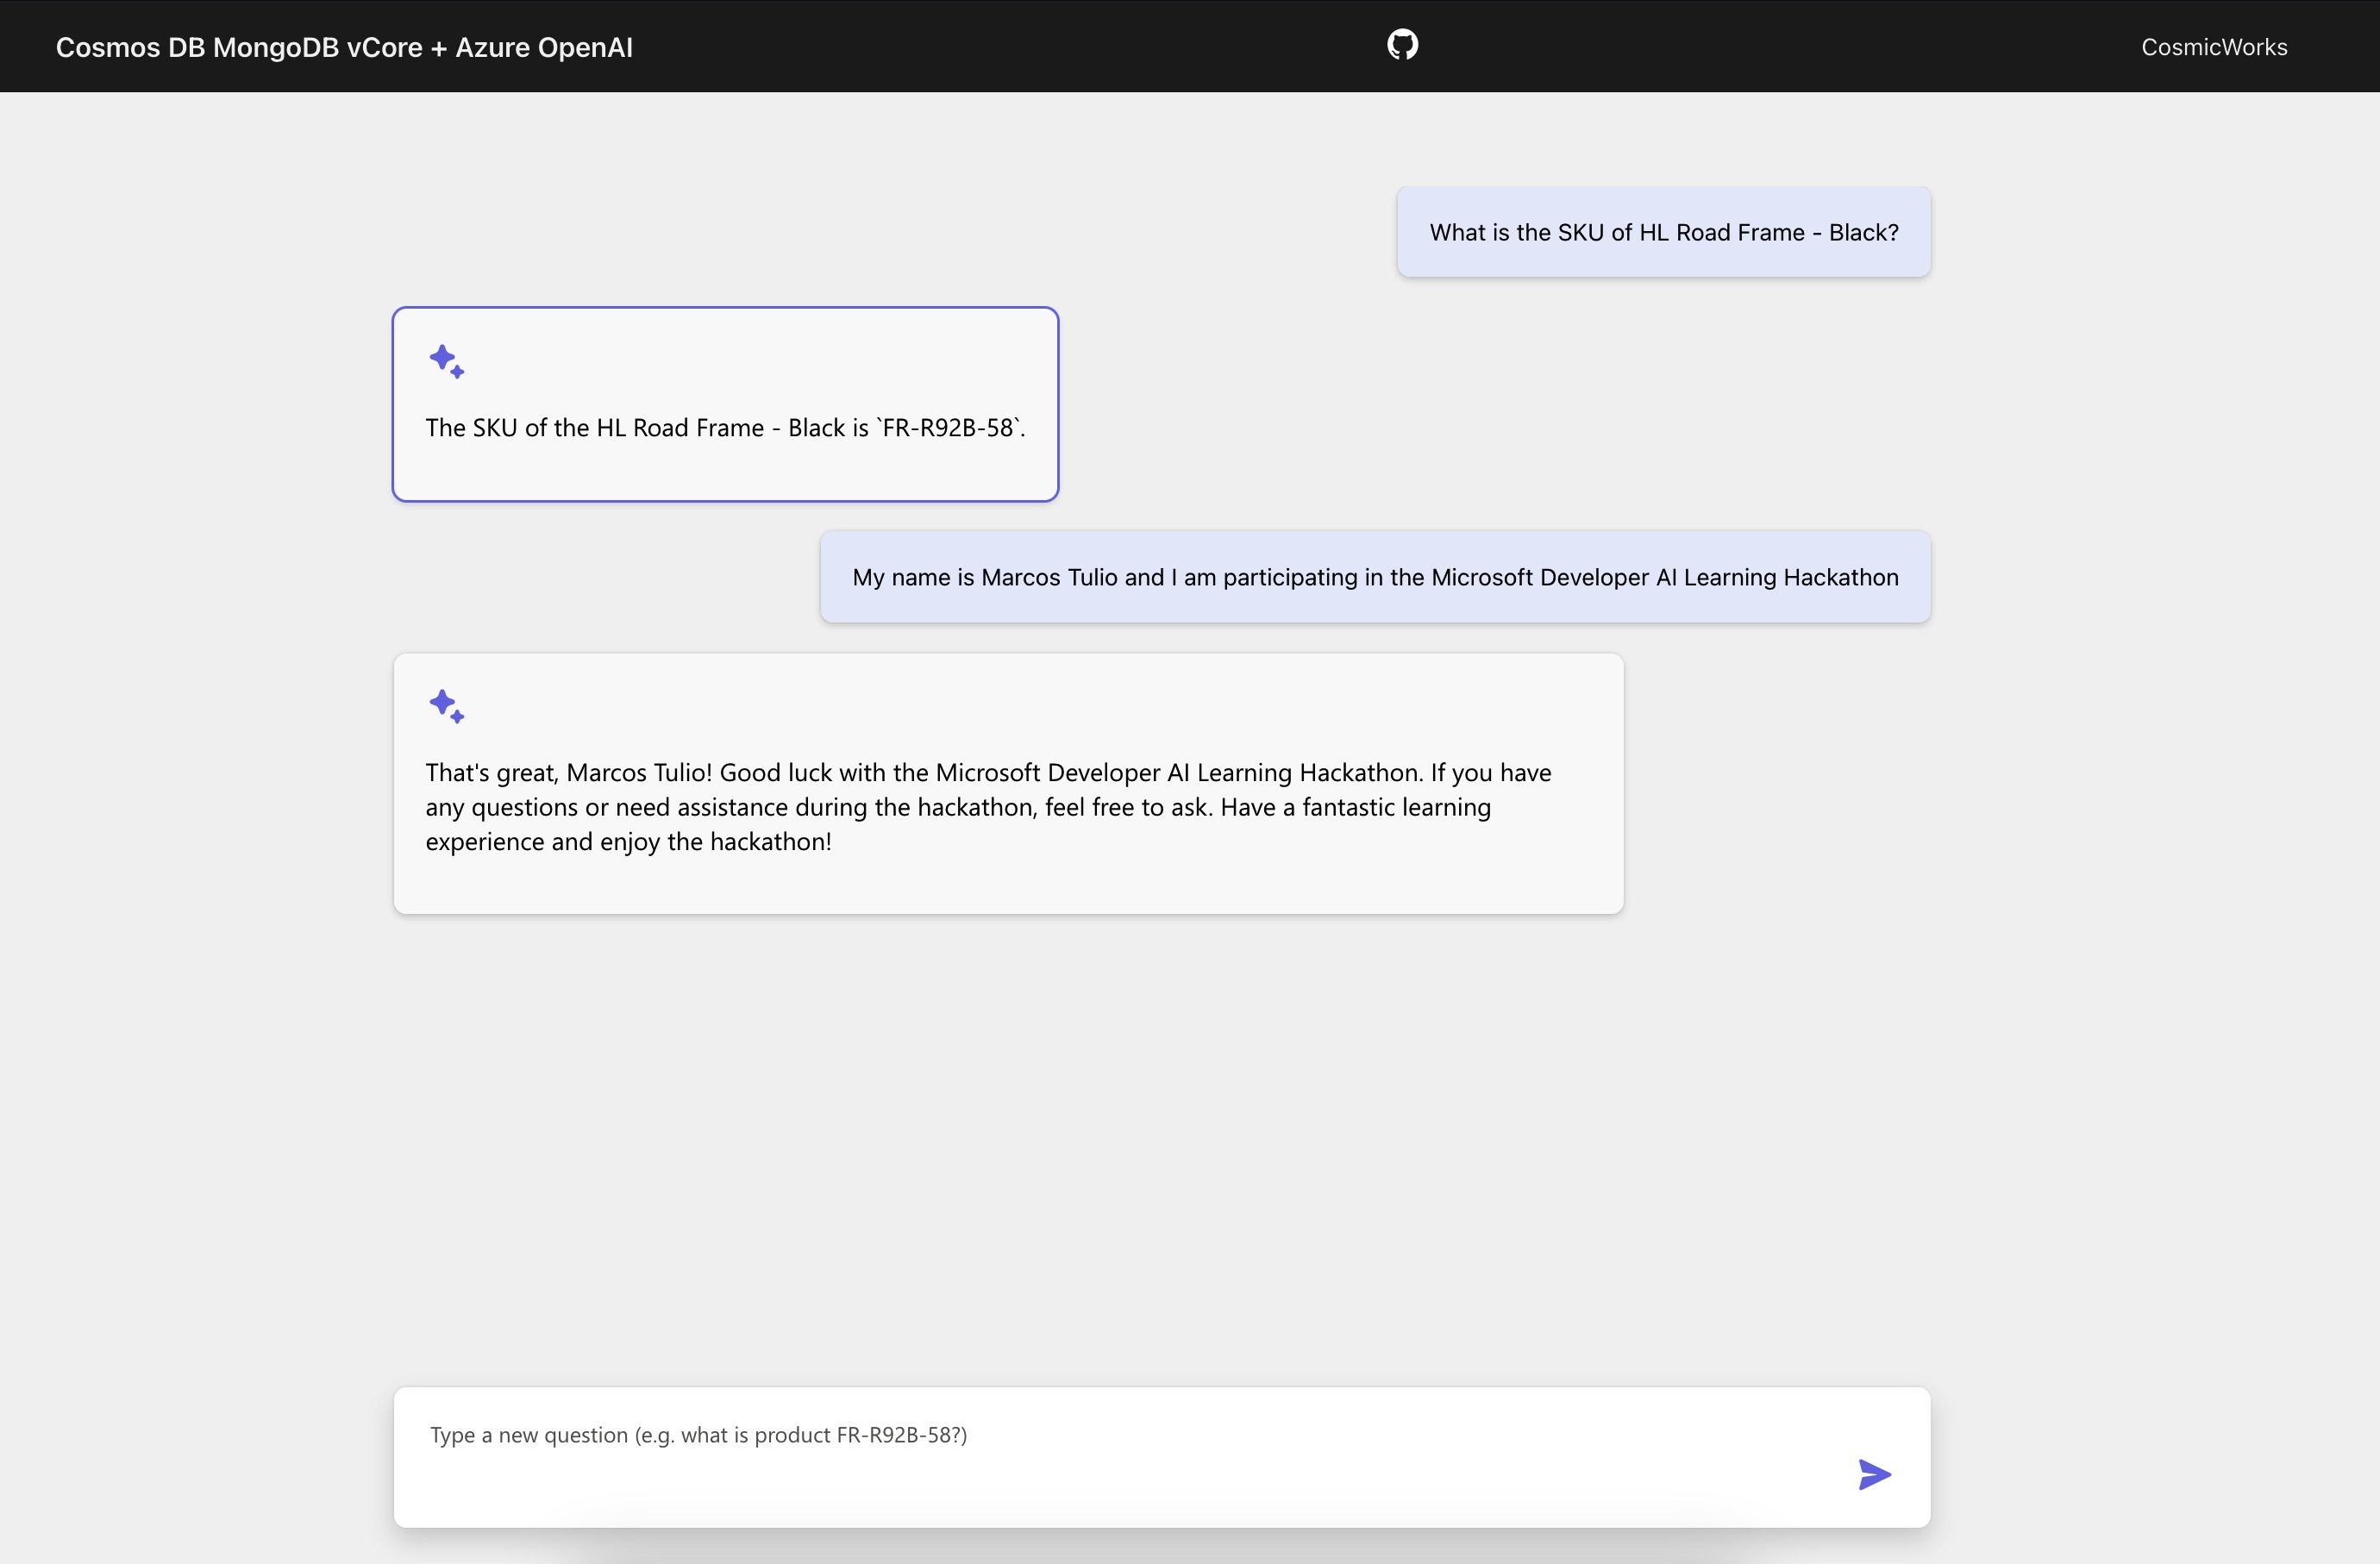Viewport: 2380px width, 1564px height.
Task: Select the AI bubble containing FR-R92B-58
Action: [x=725, y=404]
